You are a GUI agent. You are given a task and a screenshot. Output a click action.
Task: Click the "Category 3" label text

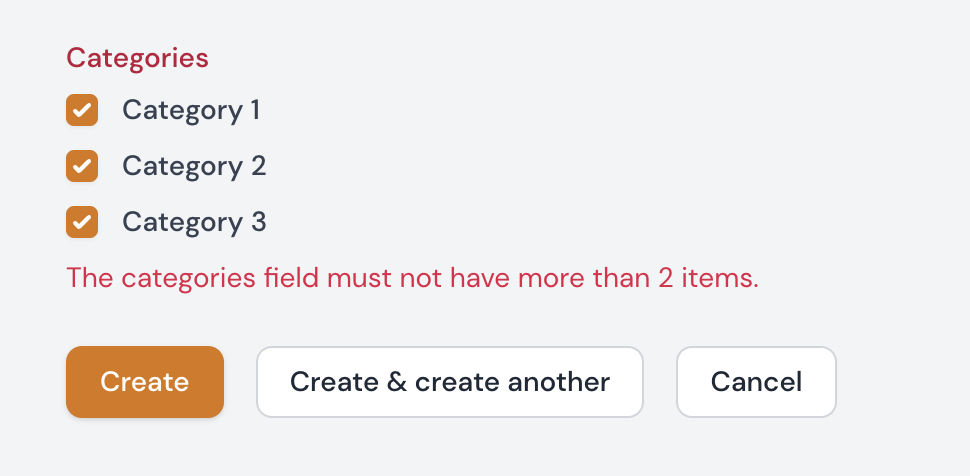(x=194, y=222)
